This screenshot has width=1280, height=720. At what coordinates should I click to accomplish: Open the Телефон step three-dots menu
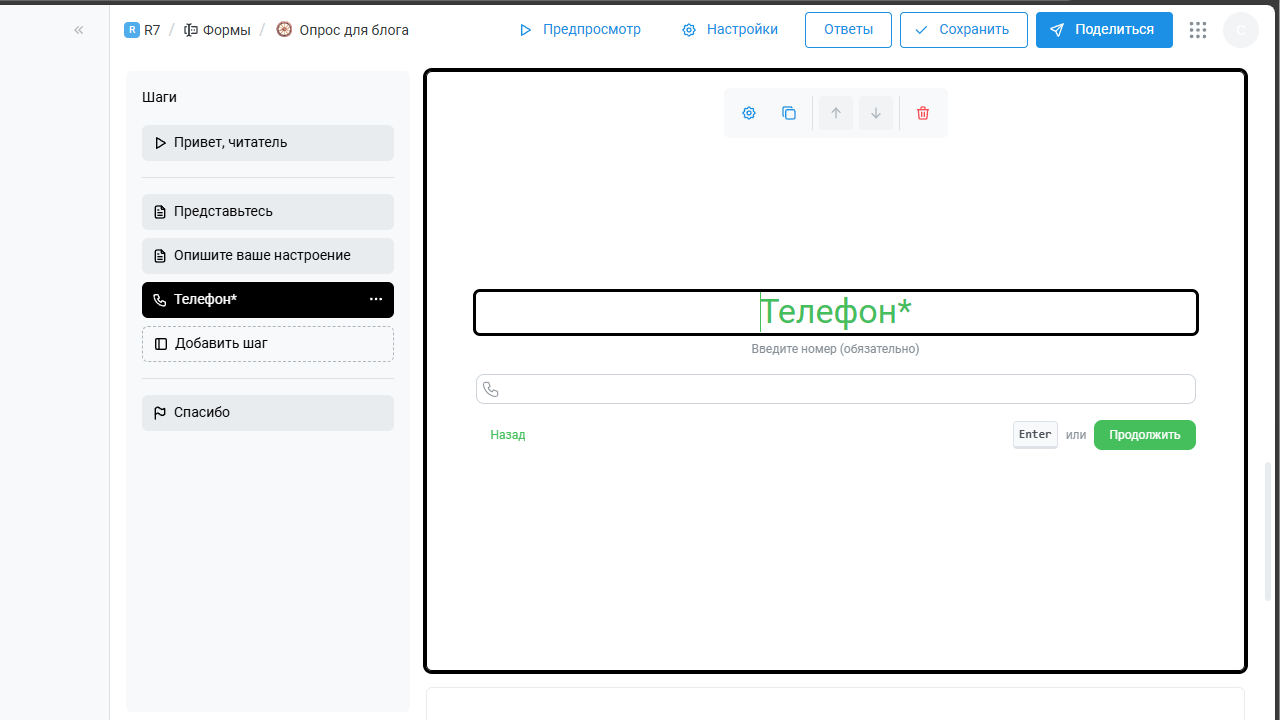tap(376, 300)
